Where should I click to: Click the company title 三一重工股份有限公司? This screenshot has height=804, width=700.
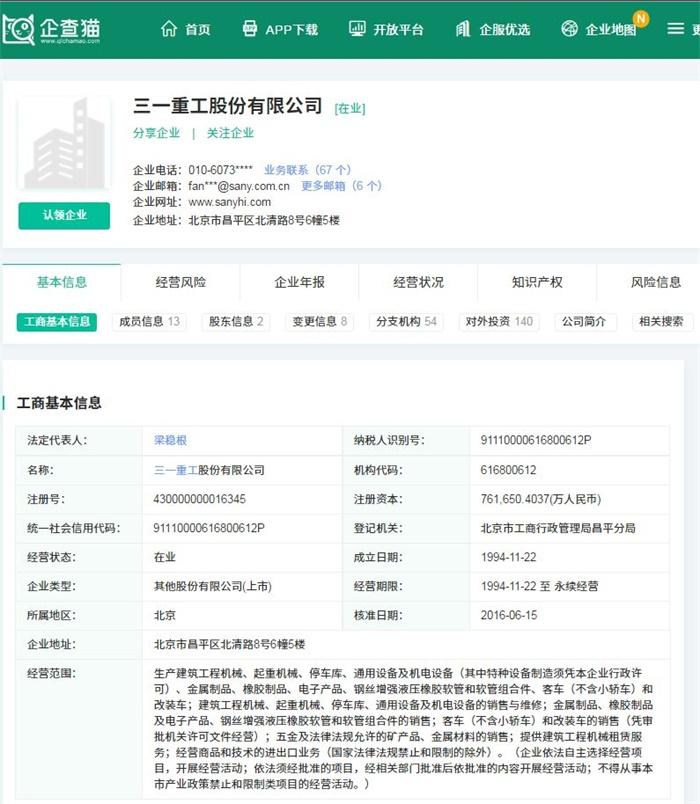(228, 106)
